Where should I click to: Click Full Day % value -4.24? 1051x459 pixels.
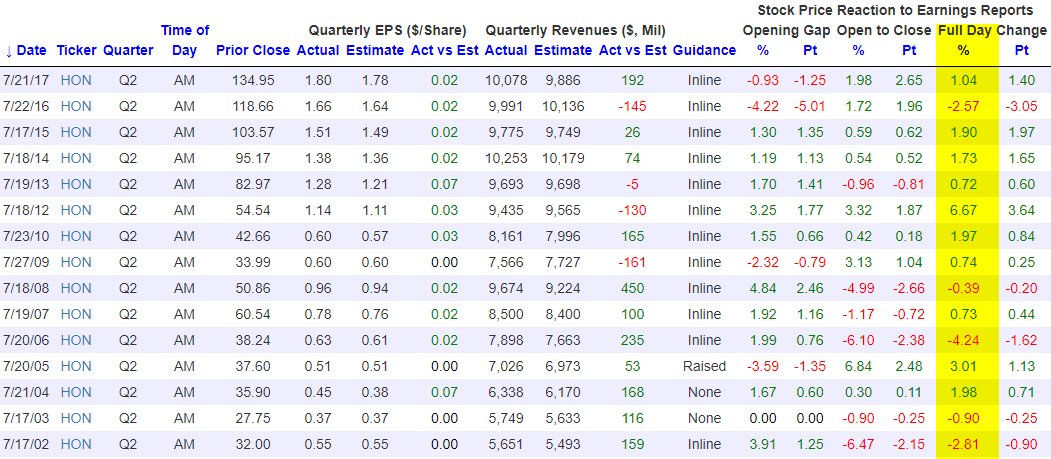tap(963, 340)
